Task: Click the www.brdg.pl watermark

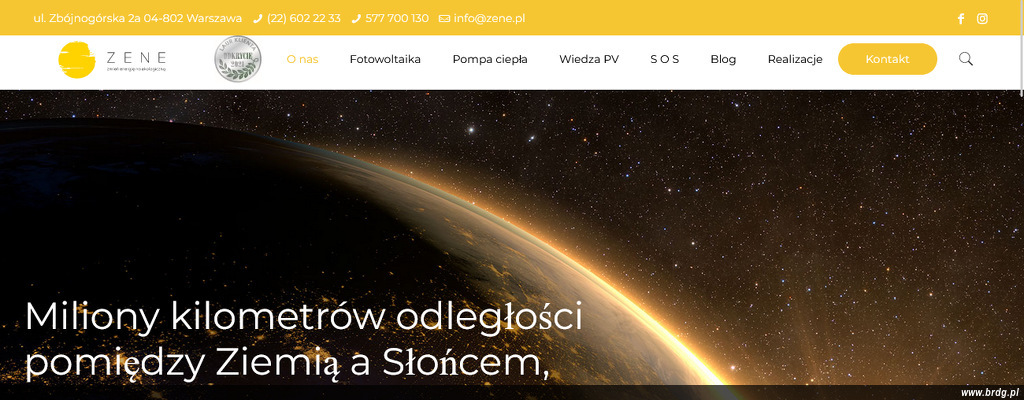Action: tap(989, 393)
